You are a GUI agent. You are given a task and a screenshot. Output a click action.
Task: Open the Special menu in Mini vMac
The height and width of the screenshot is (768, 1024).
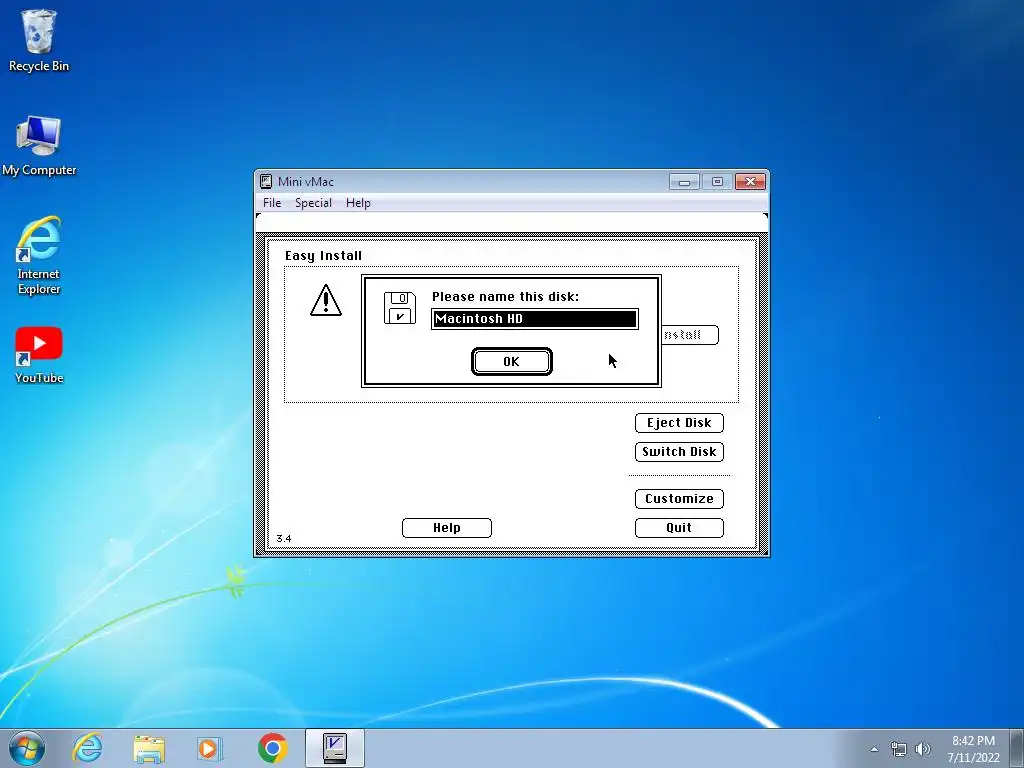313,202
